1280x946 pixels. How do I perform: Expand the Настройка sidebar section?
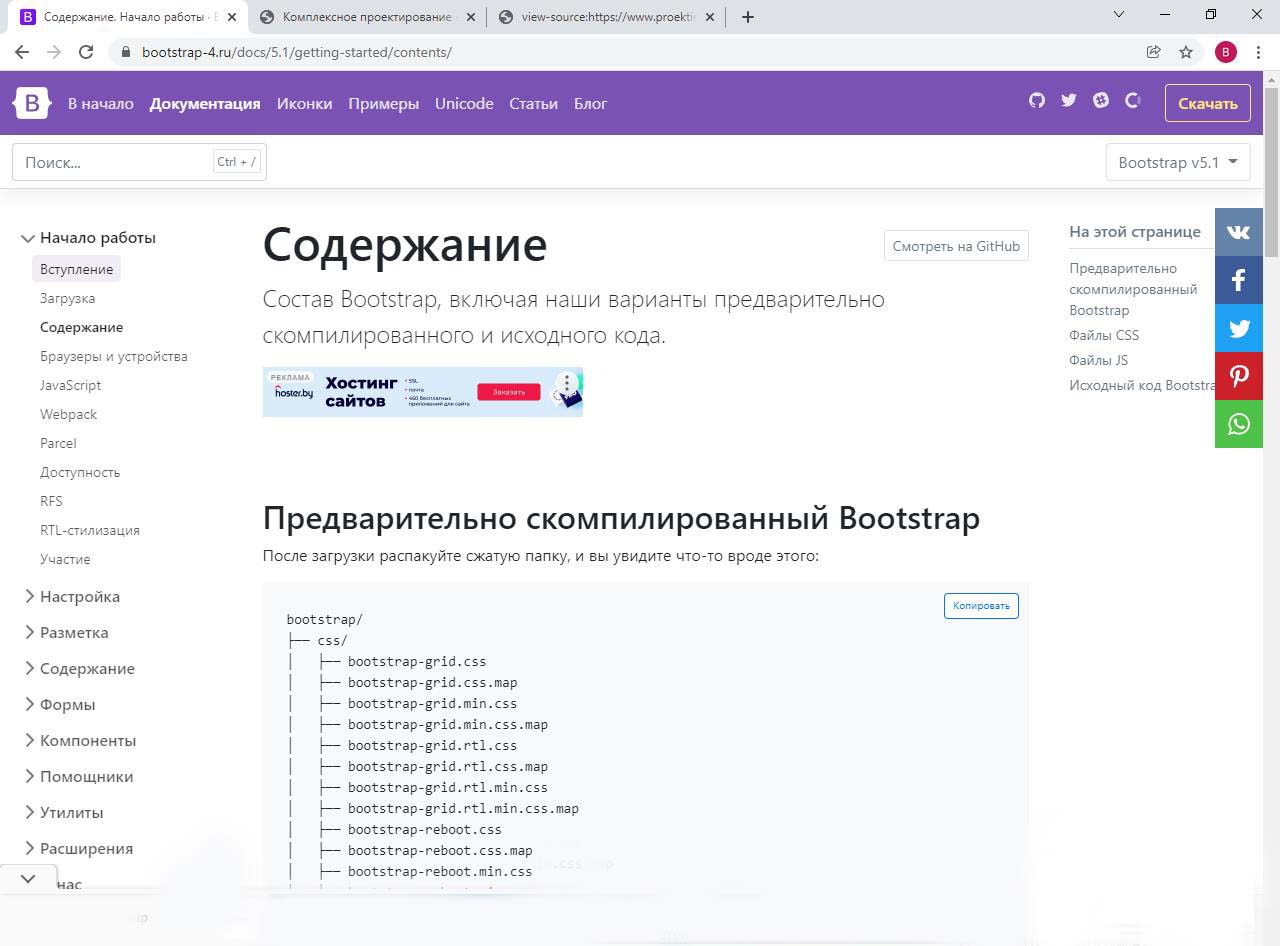(80, 596)
